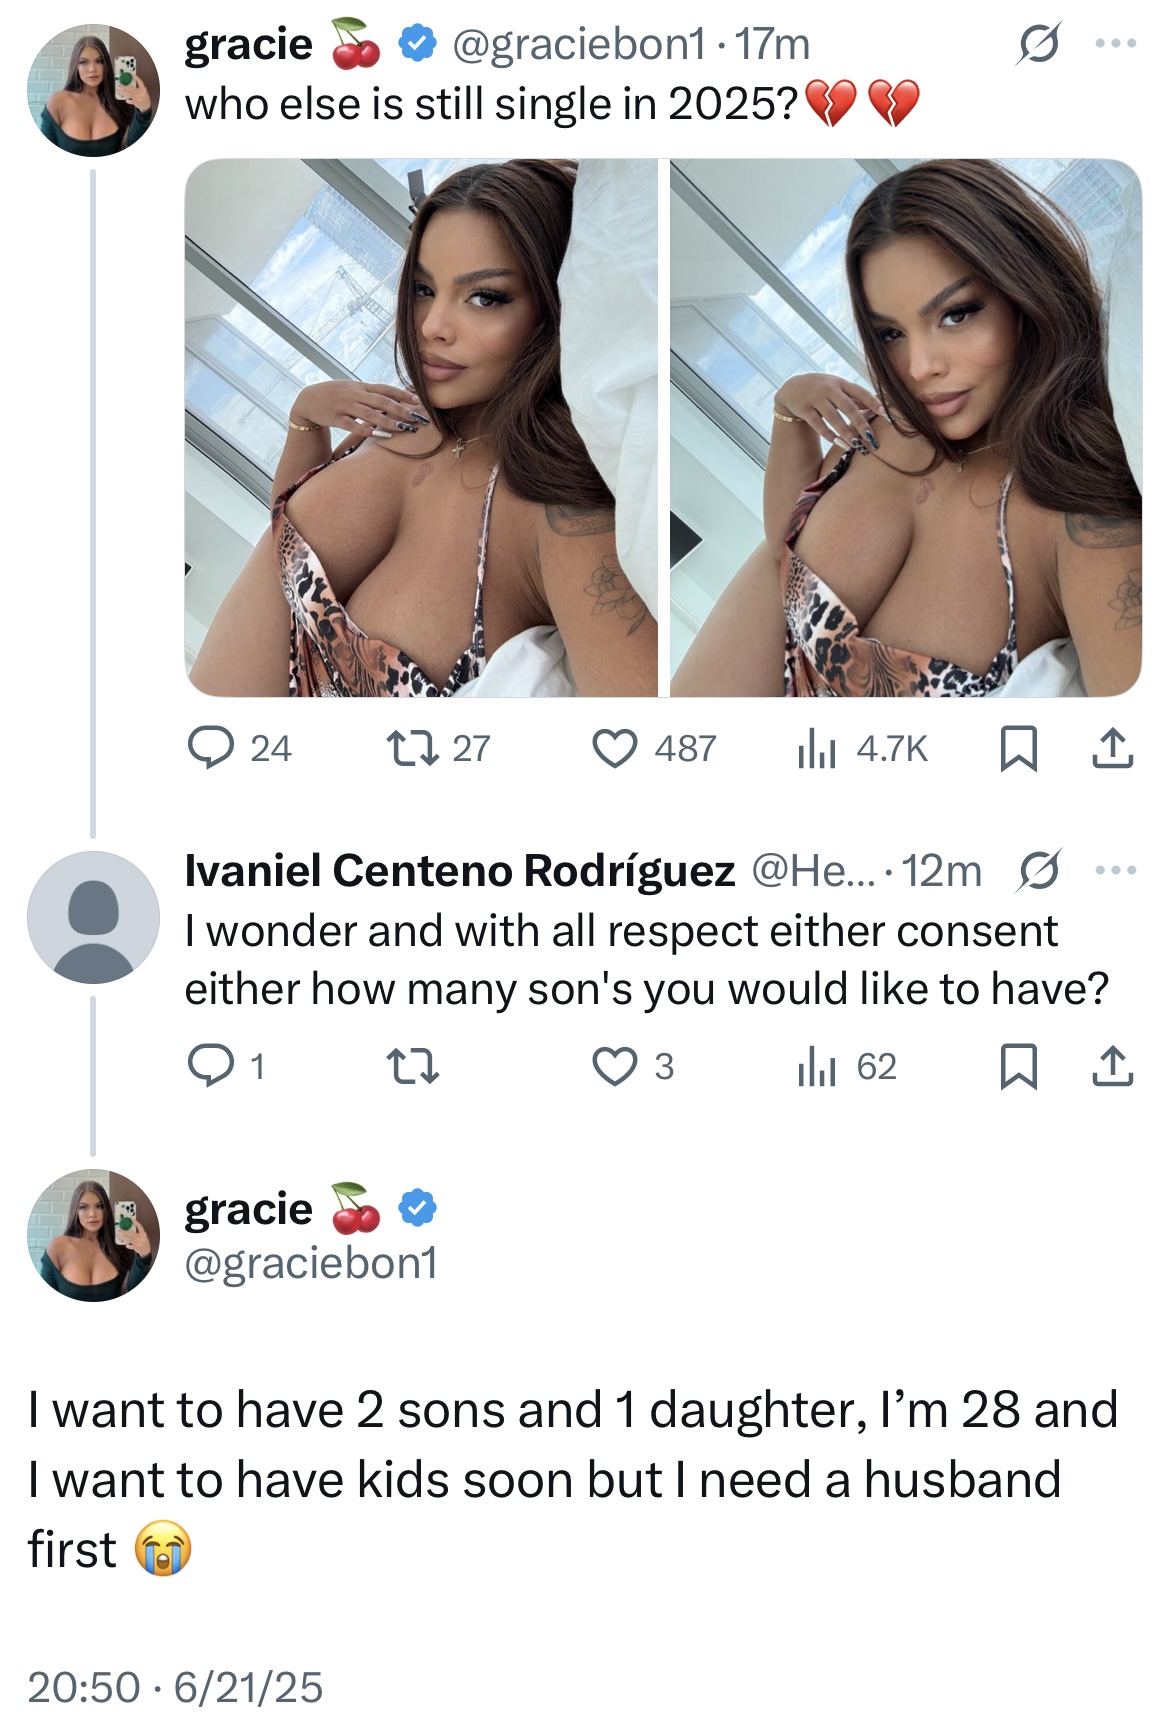The image size is (1170, 1735).
Task: Open Ivaniel Centeno Rodríguez's profile name
Action: (x=459, y=870)
